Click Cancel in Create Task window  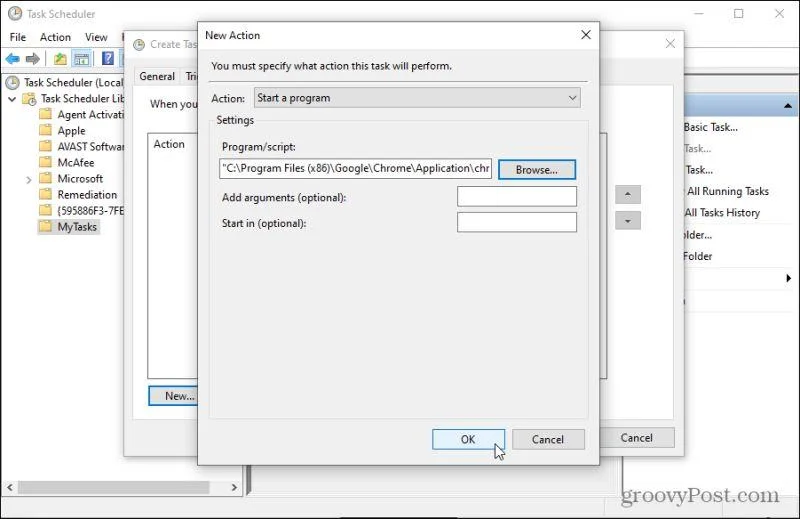click(x=637, y=438)
